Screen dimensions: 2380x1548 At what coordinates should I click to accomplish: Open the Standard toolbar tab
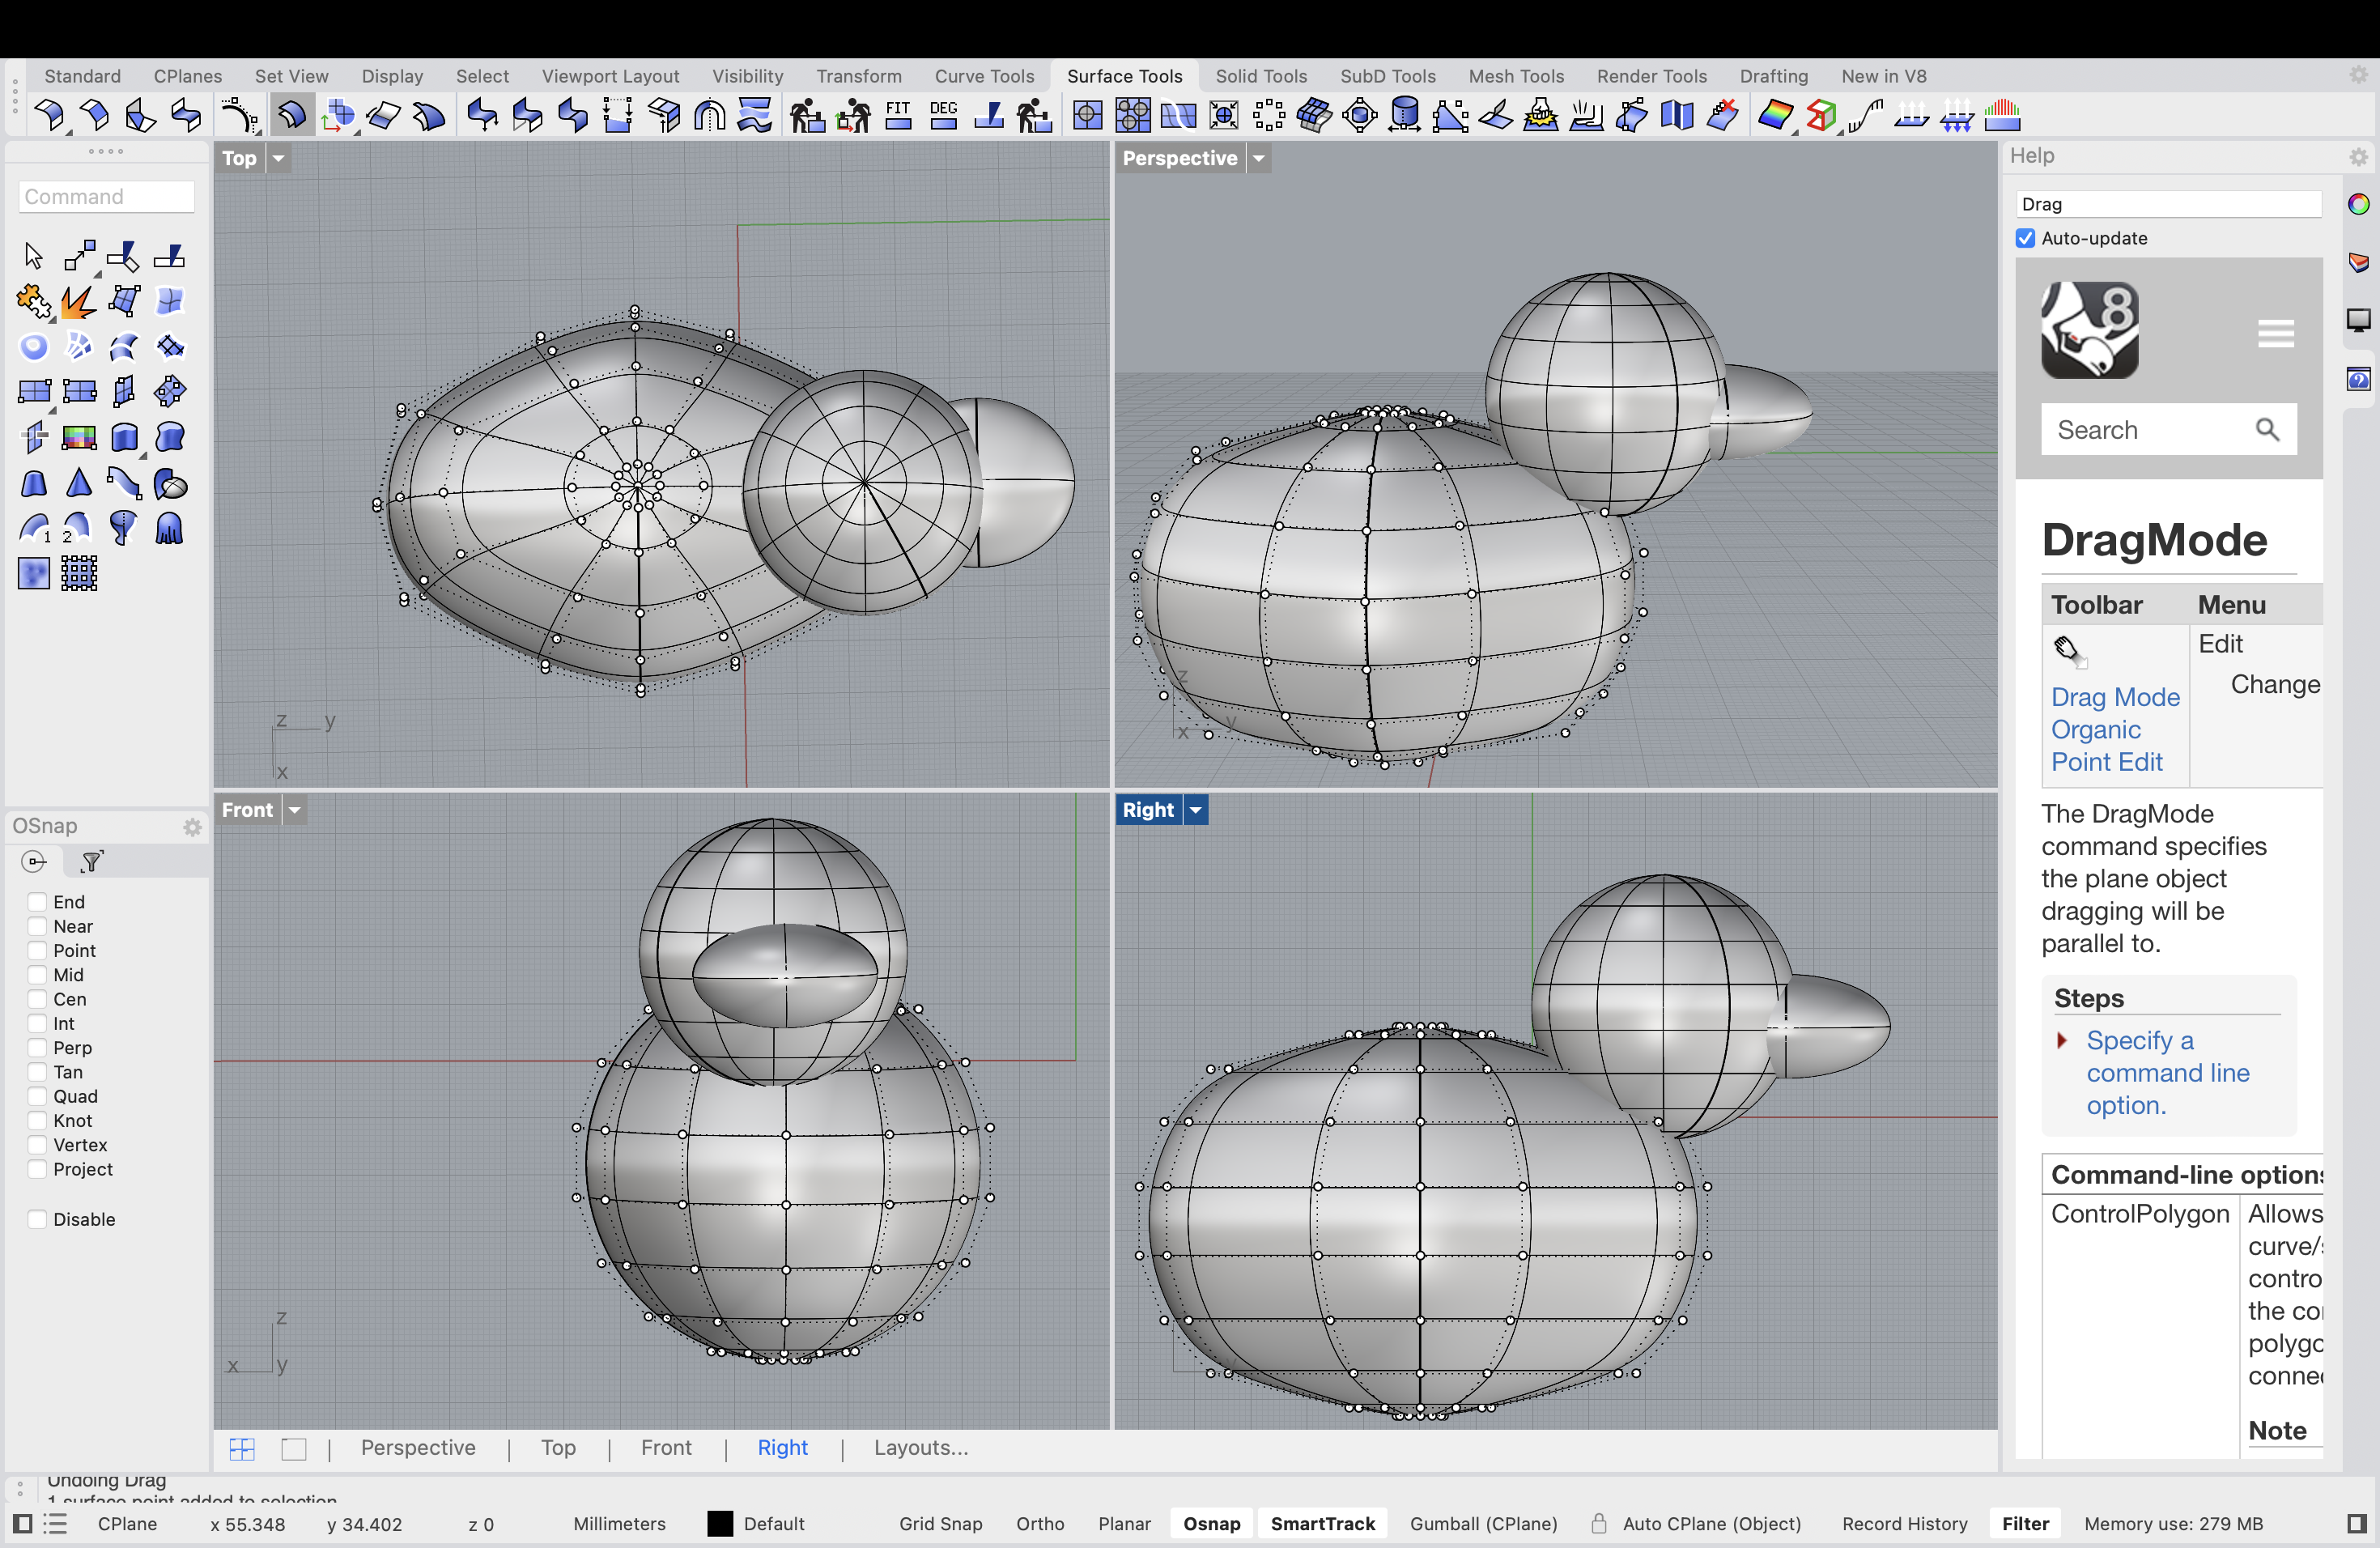tap(82, 76)
